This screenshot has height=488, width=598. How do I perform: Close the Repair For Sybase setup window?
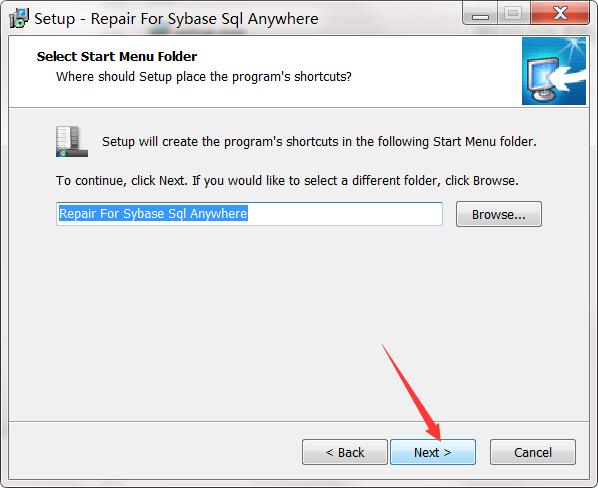pos(560,14)
